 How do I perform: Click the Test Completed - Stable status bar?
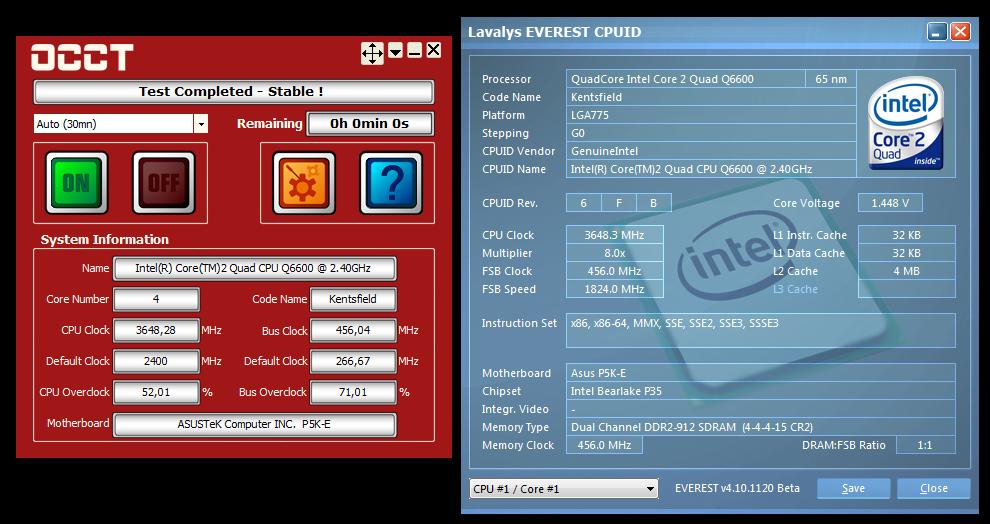click(x=234, y=92)
